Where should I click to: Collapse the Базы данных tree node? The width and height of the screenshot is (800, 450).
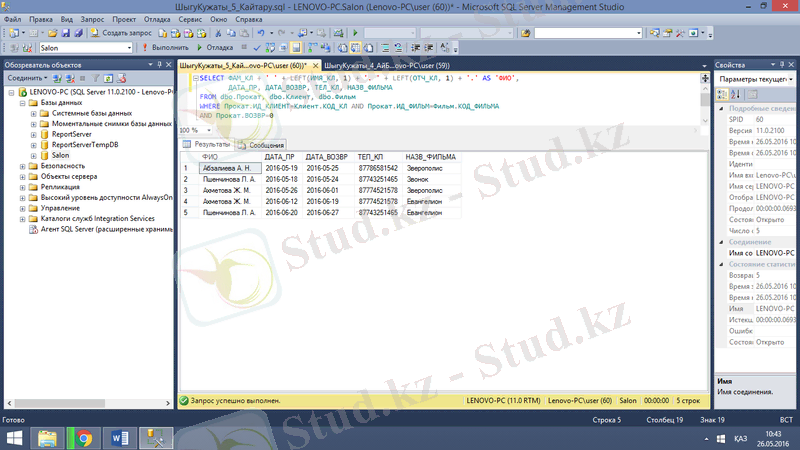click(23, 102)
